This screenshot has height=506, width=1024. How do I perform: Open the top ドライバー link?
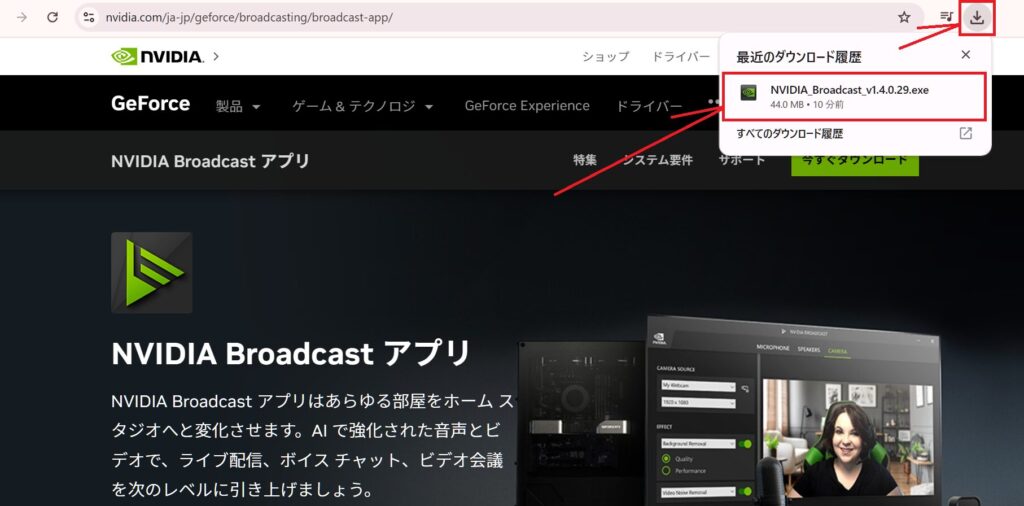click(x=680, y=57)
